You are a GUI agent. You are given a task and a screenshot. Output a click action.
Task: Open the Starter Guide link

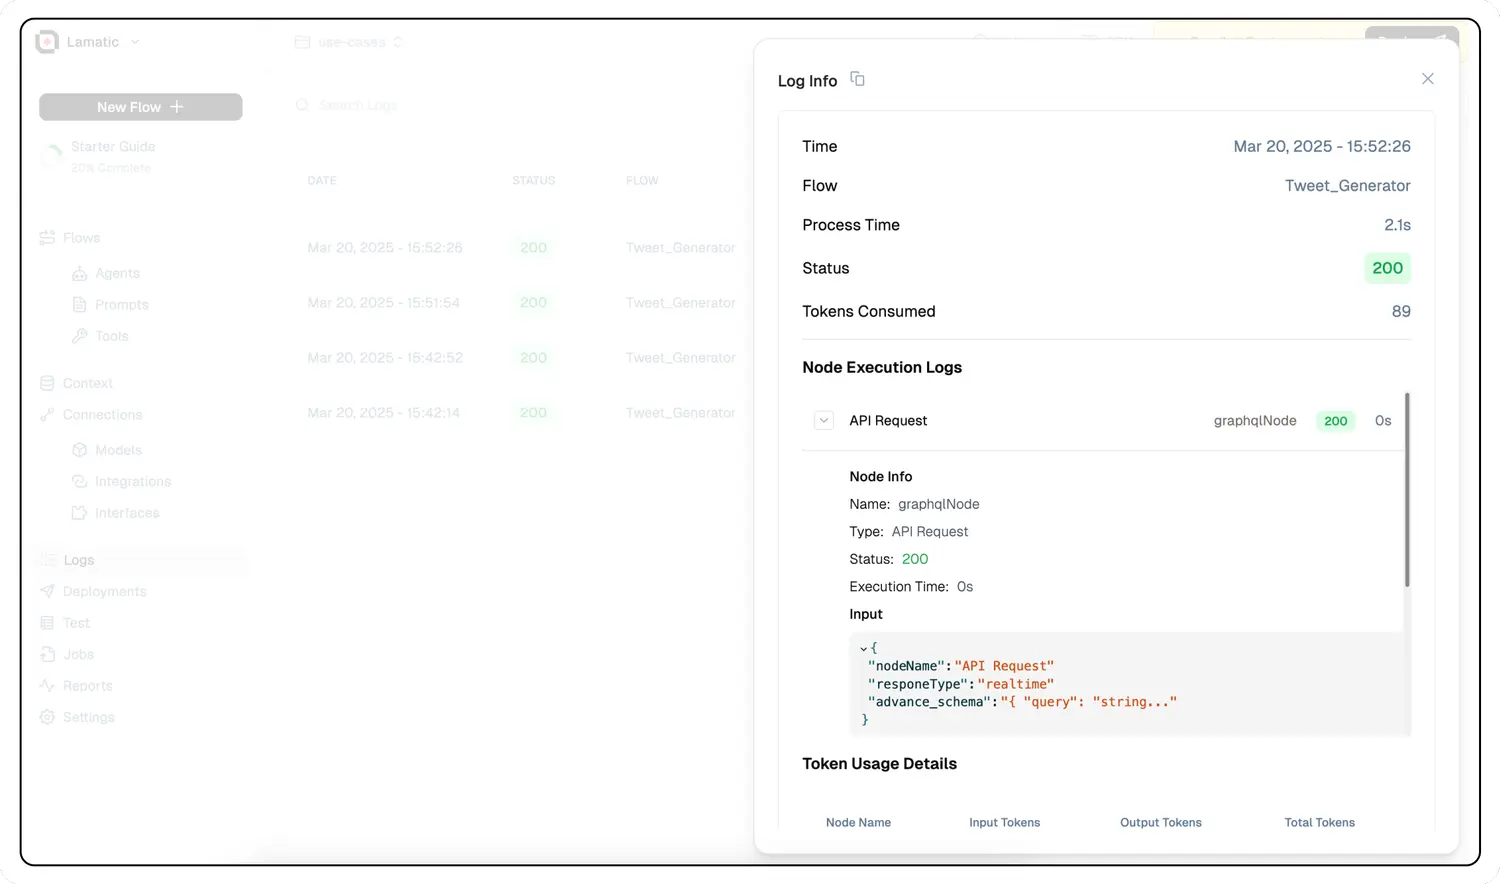[x=112, y=147]
